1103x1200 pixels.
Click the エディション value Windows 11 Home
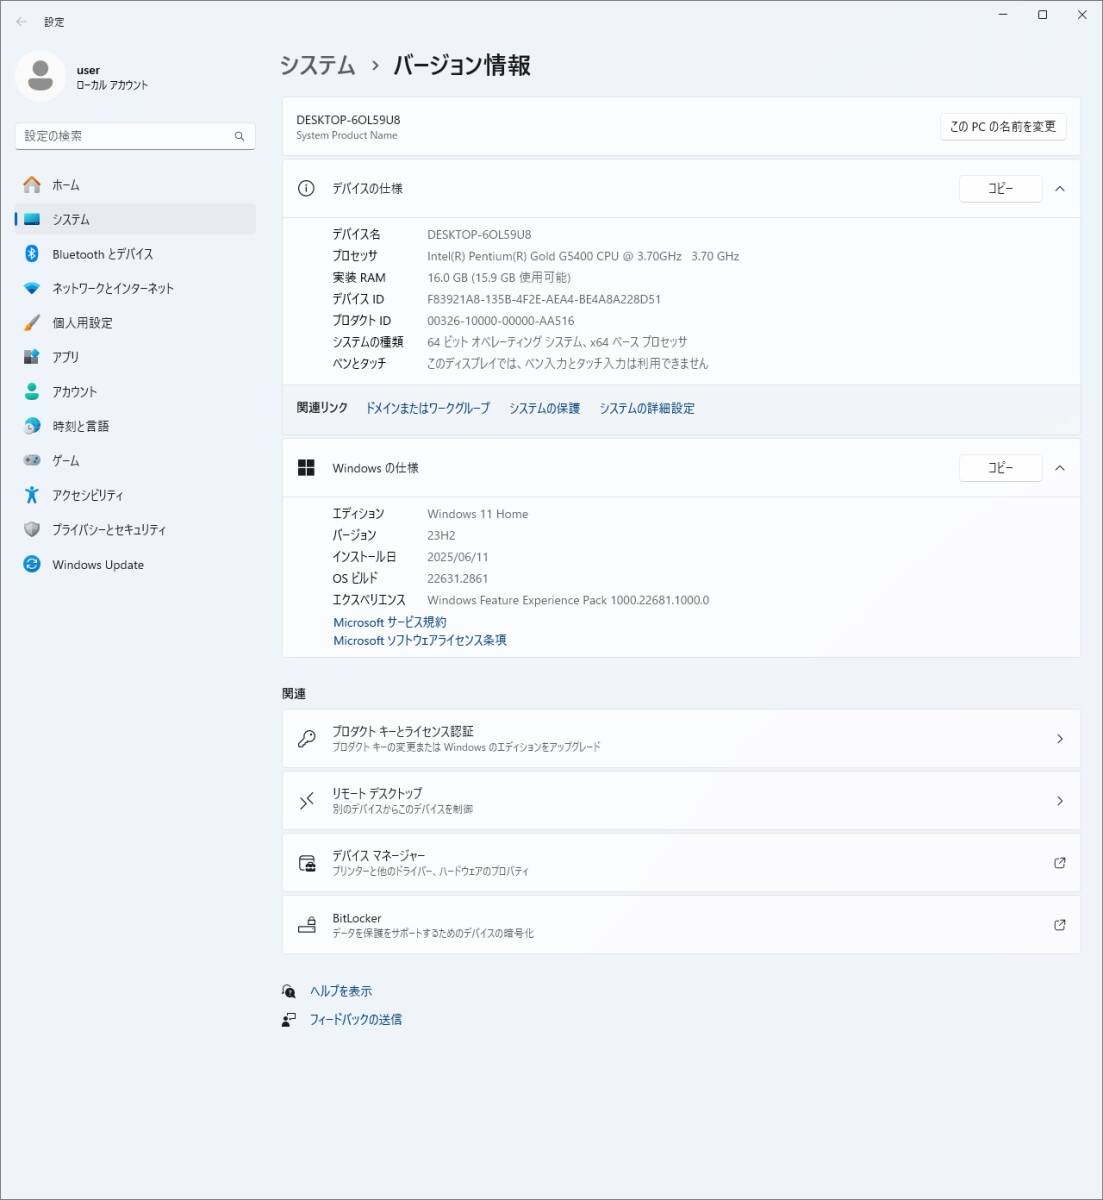tap(478, 514)
